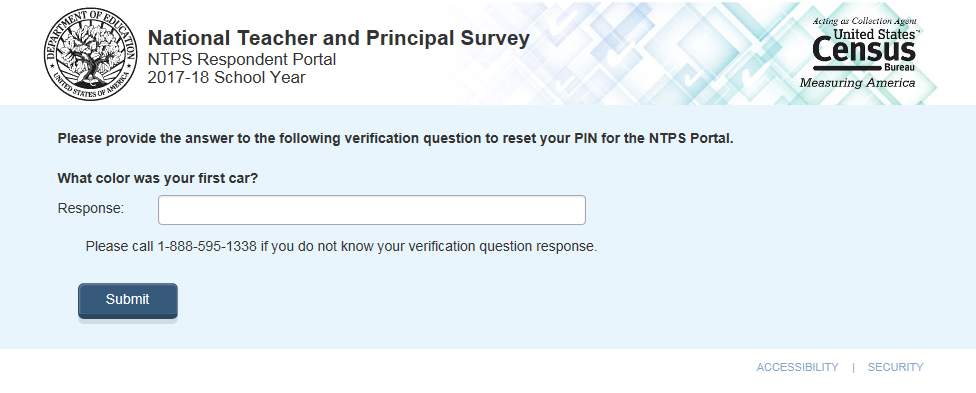The width and height of the screenshot is (976, 393).
Task: Select the NTPS Respondent Portal subtitle text
Action: pyautogui.click(x=242, y=60)
